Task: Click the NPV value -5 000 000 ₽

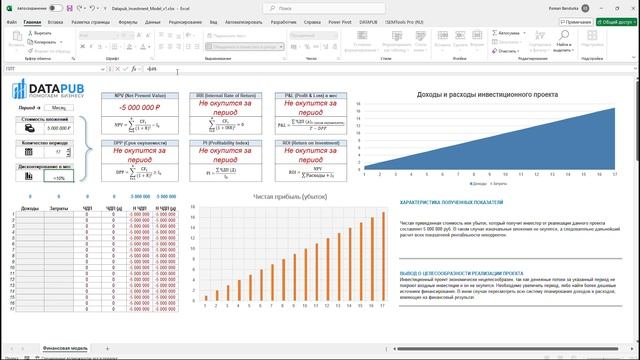Action: [x=140, y=108]
